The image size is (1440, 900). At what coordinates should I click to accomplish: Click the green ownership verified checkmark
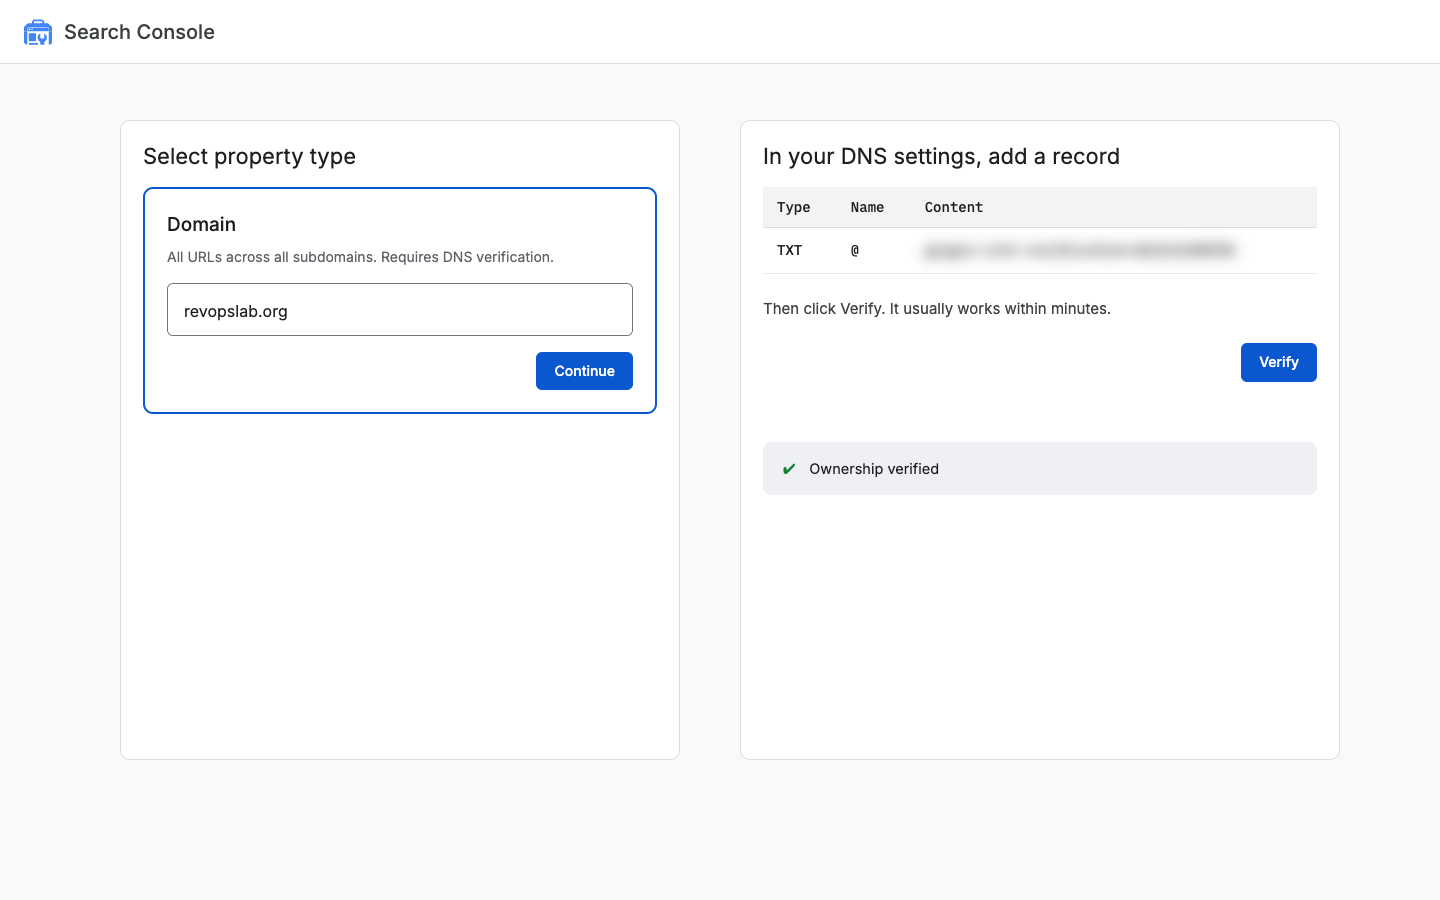(789, 469)
